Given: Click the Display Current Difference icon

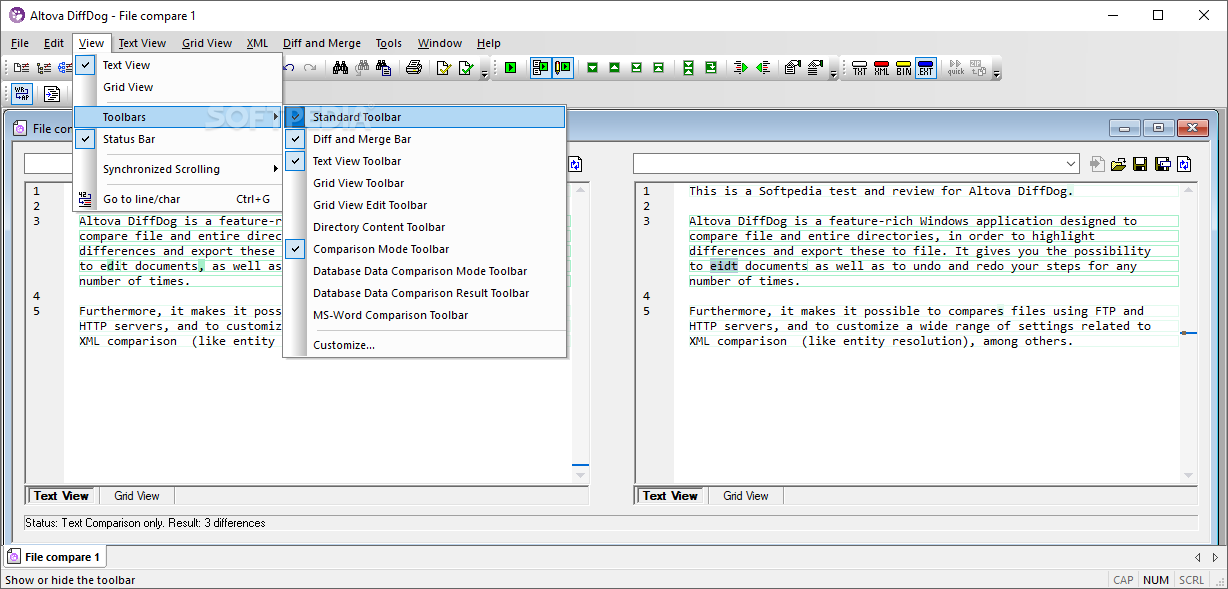Looking at the screenshot, I should pyautogui.click(x=688, y=68).
